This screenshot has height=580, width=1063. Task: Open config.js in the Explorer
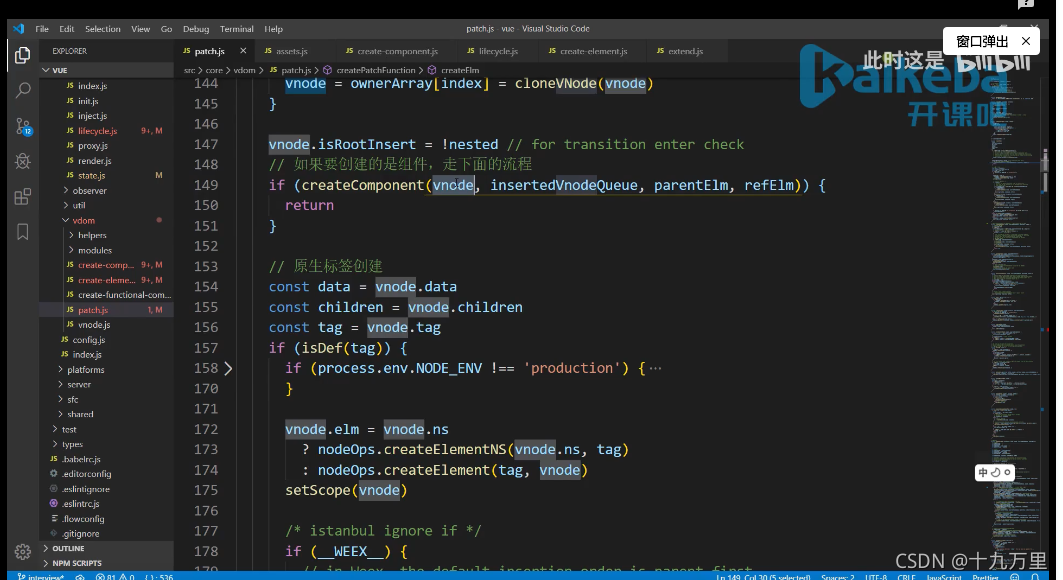tap(88, 339)
